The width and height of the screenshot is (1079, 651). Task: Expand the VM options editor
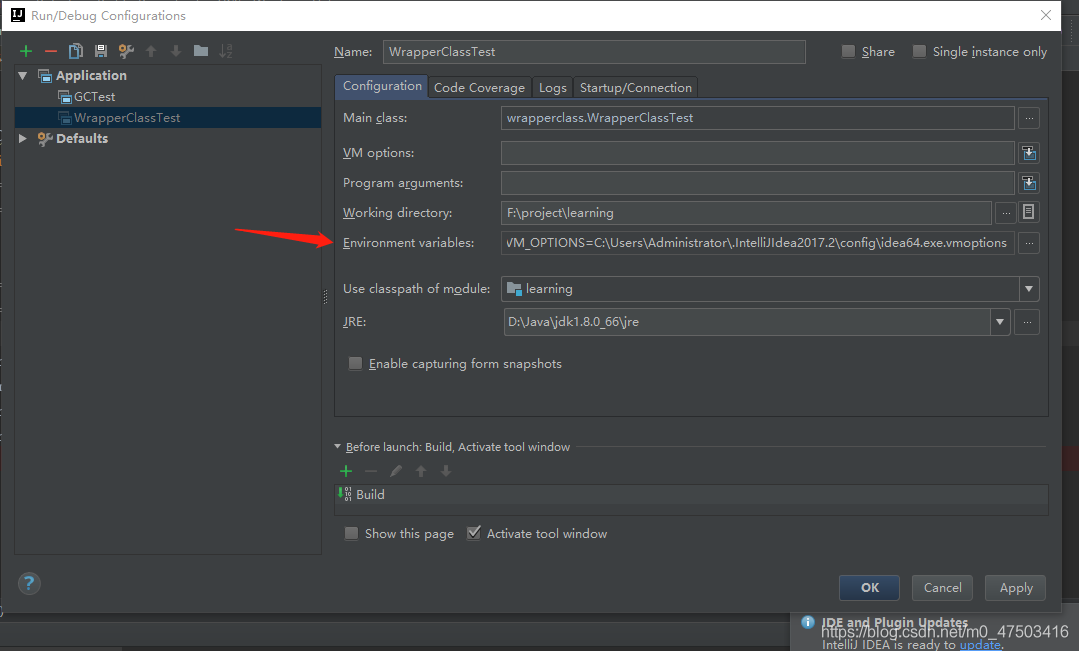coord(1029,153)
